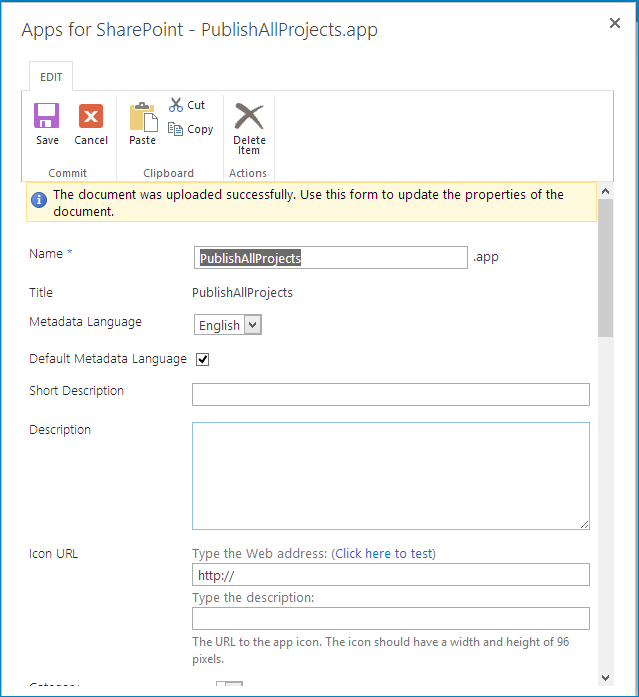Close the dialog with the X button

point(615,23)
